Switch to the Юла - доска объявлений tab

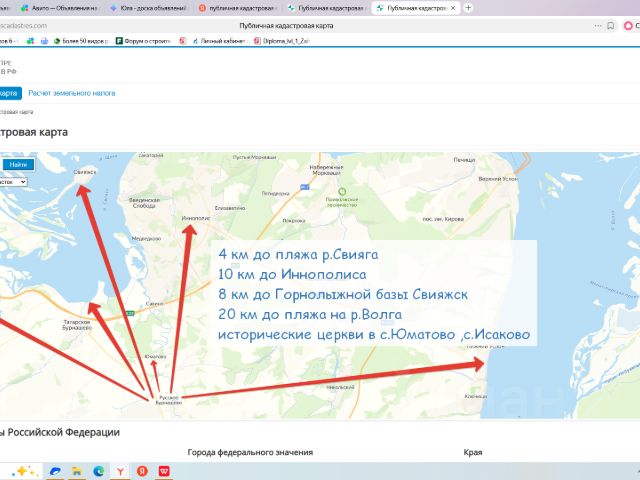[149, 8]
